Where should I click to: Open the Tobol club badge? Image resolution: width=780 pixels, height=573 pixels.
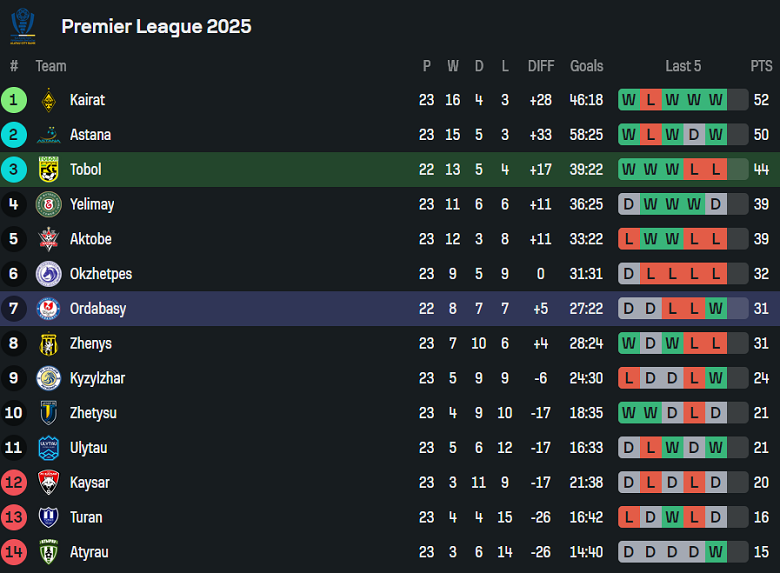coord(48,169)
